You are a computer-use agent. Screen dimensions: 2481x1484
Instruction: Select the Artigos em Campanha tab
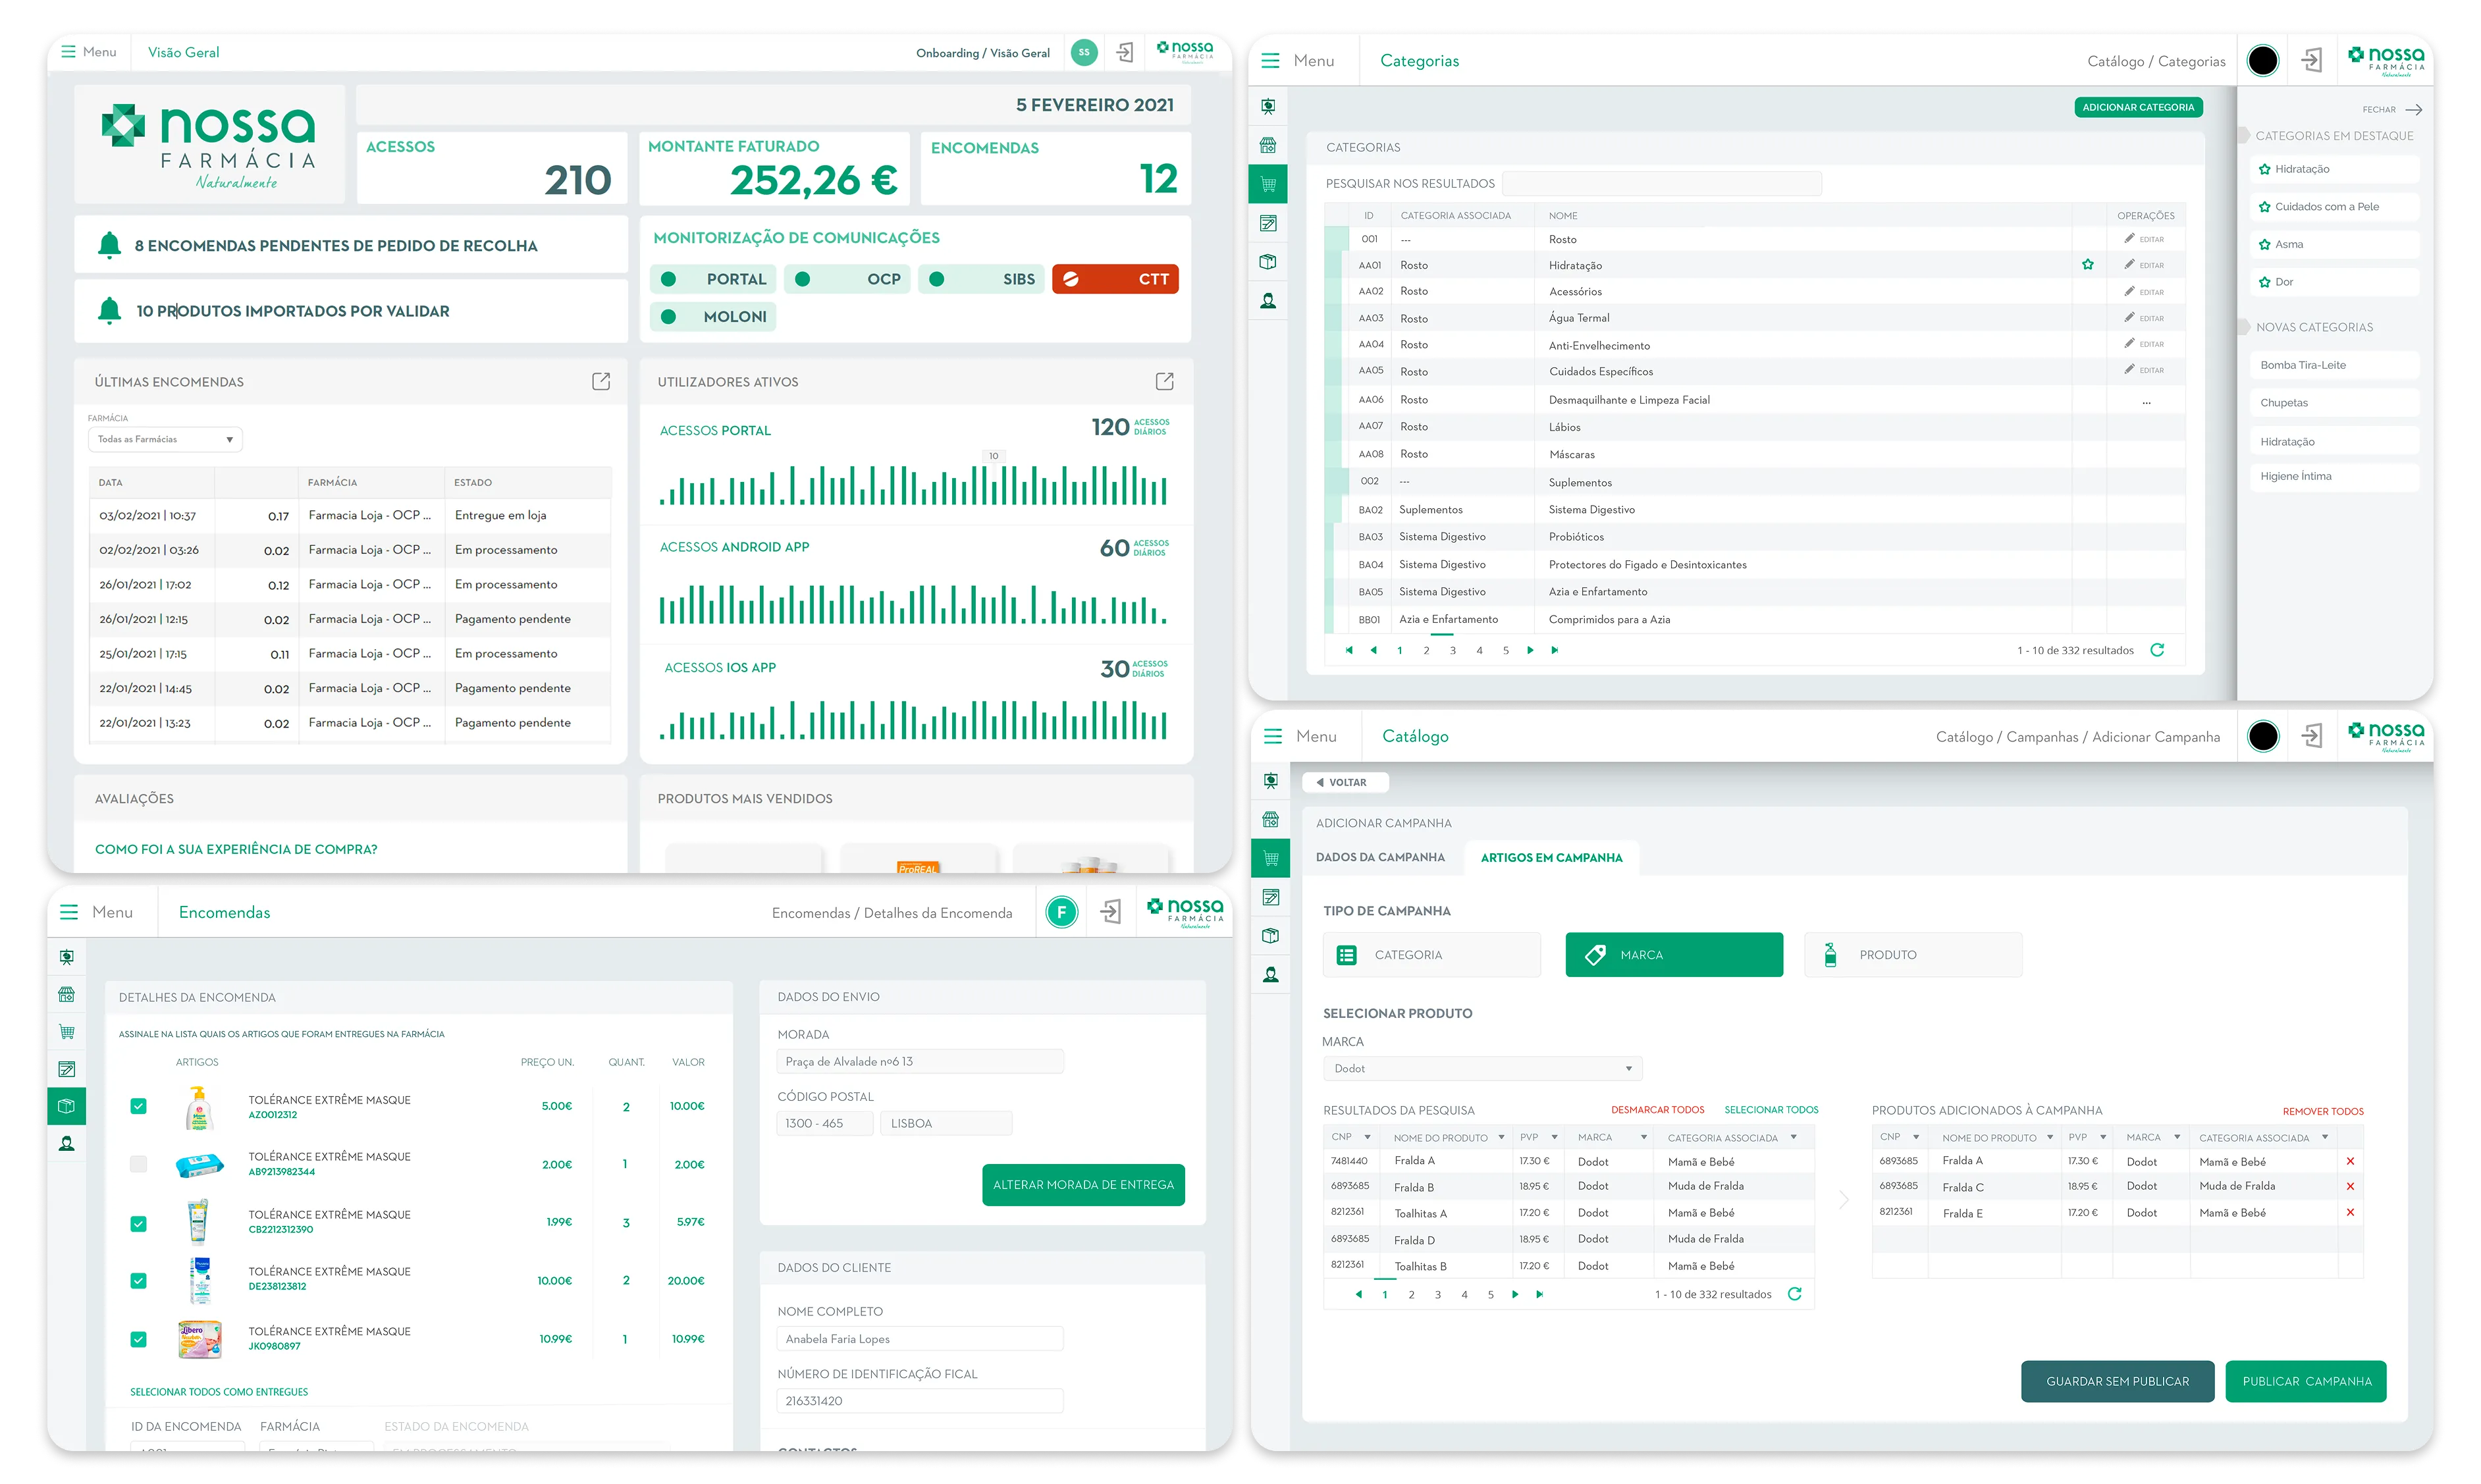click(x=1551, y=857)
